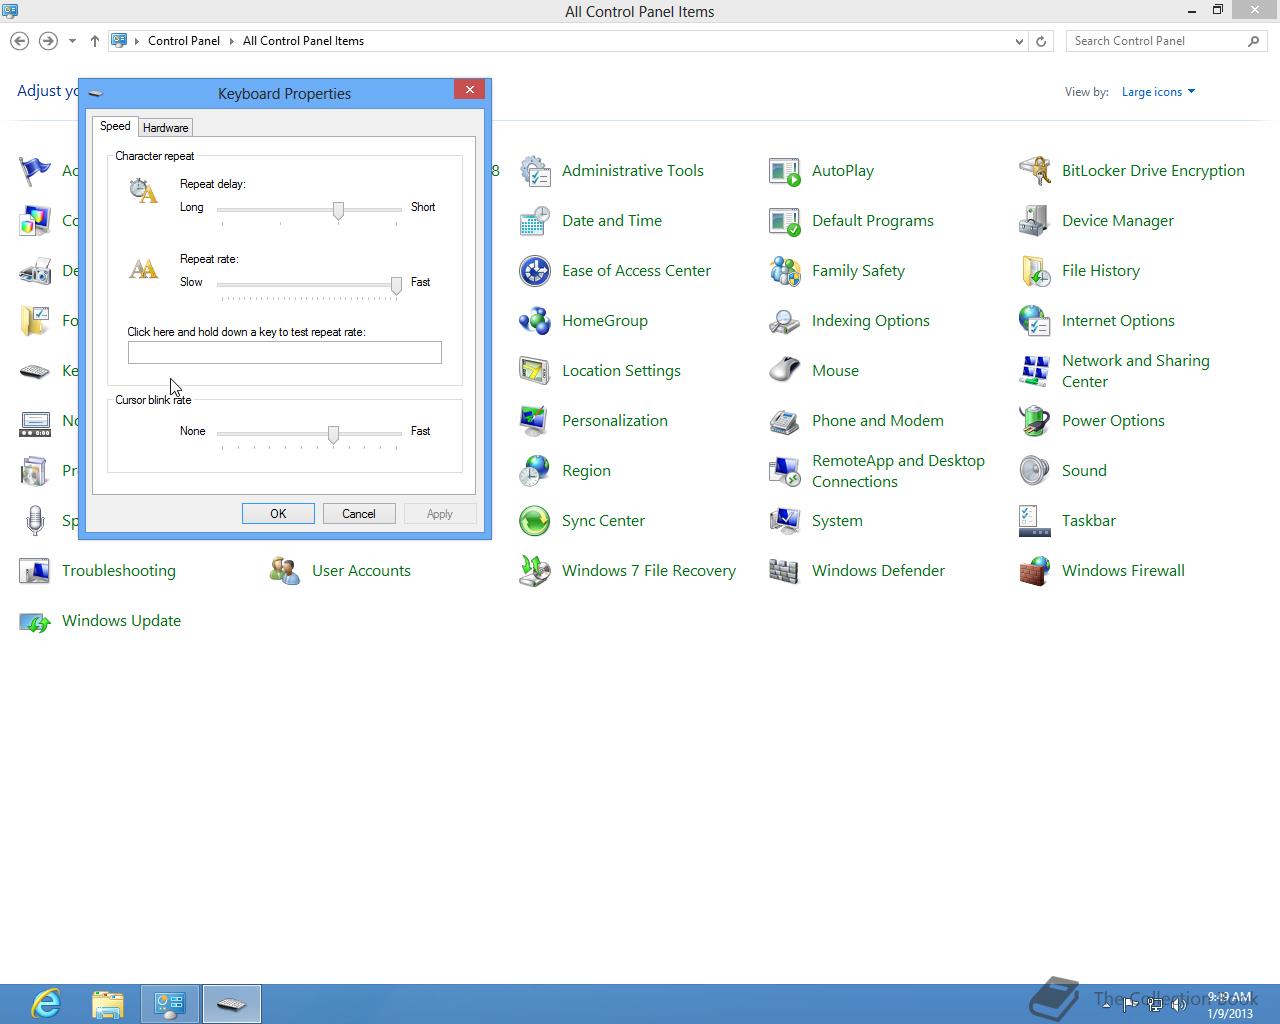Open Internet Options icon

(1035, 321)
